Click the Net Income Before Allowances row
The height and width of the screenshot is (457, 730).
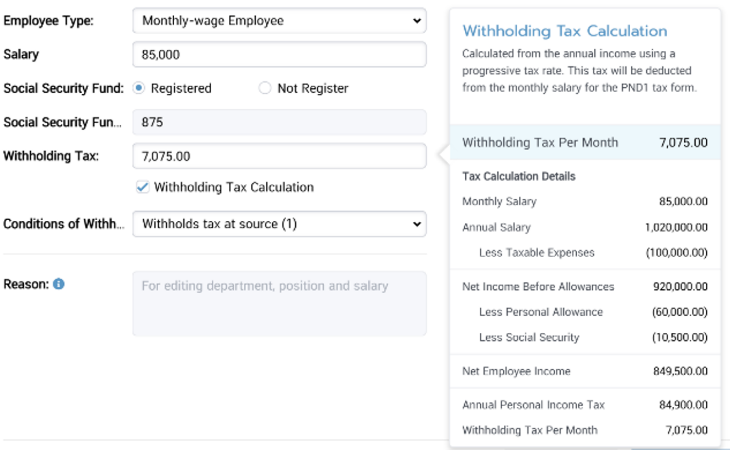point(584,286)
